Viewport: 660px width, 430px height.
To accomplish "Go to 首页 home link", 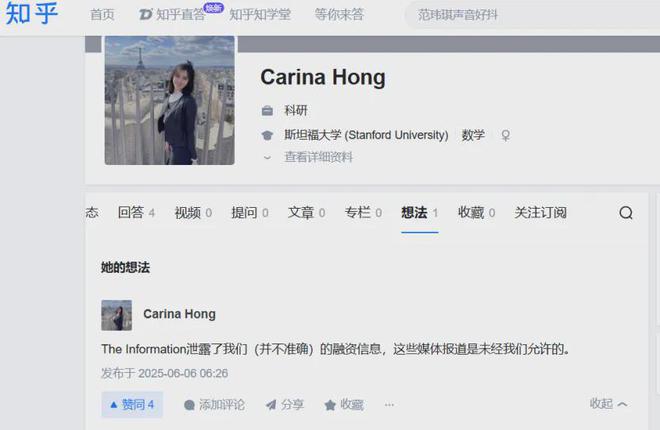I will tap(102, 15).
